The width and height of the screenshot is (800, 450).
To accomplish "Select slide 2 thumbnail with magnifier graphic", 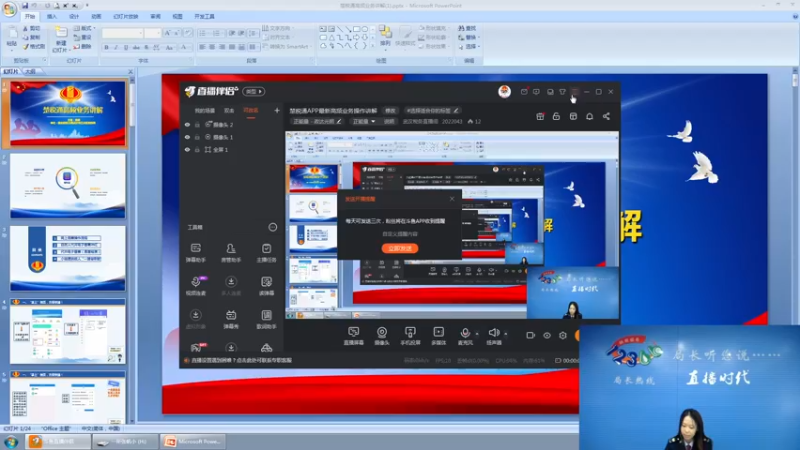I will 67,186.
